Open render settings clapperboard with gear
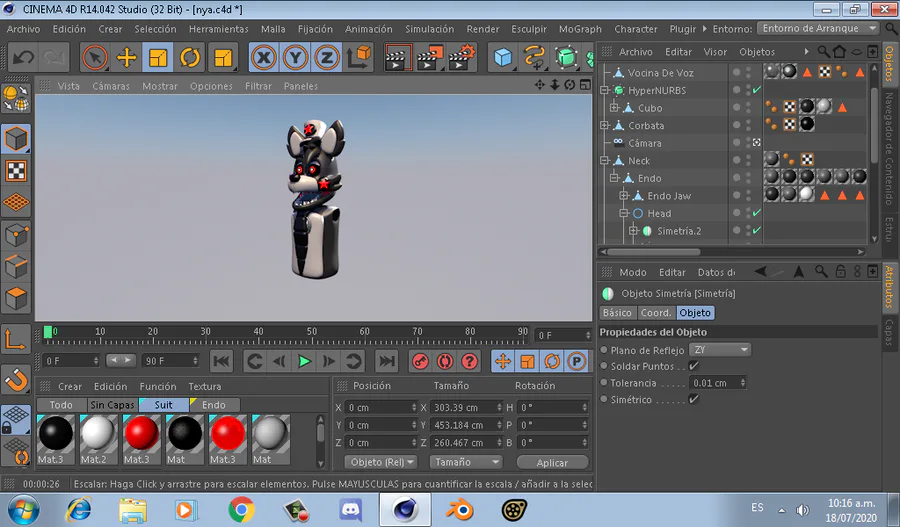The height and width of the screenshot is (527, 900). (x=462, y=57)
